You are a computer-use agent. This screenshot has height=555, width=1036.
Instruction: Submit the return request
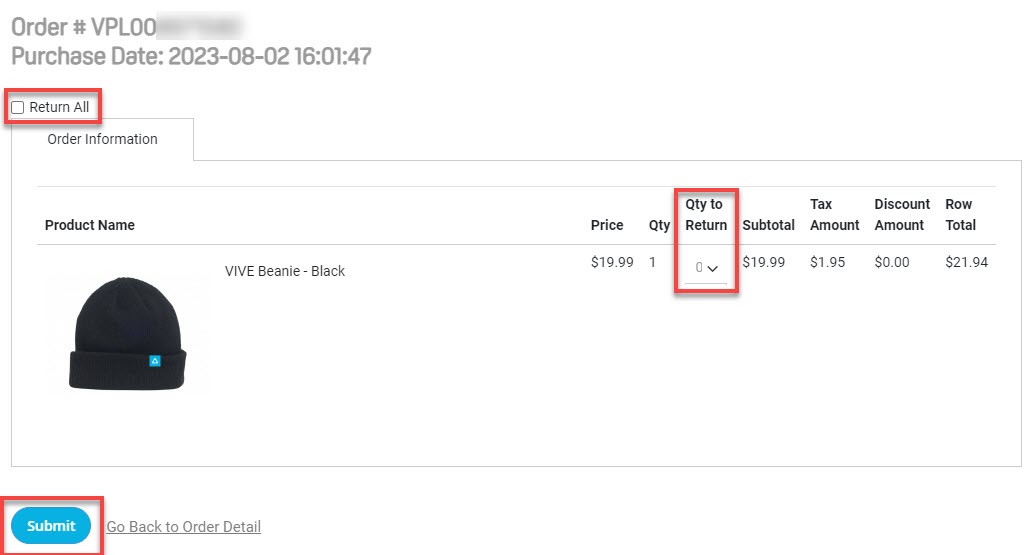point(51,526)
